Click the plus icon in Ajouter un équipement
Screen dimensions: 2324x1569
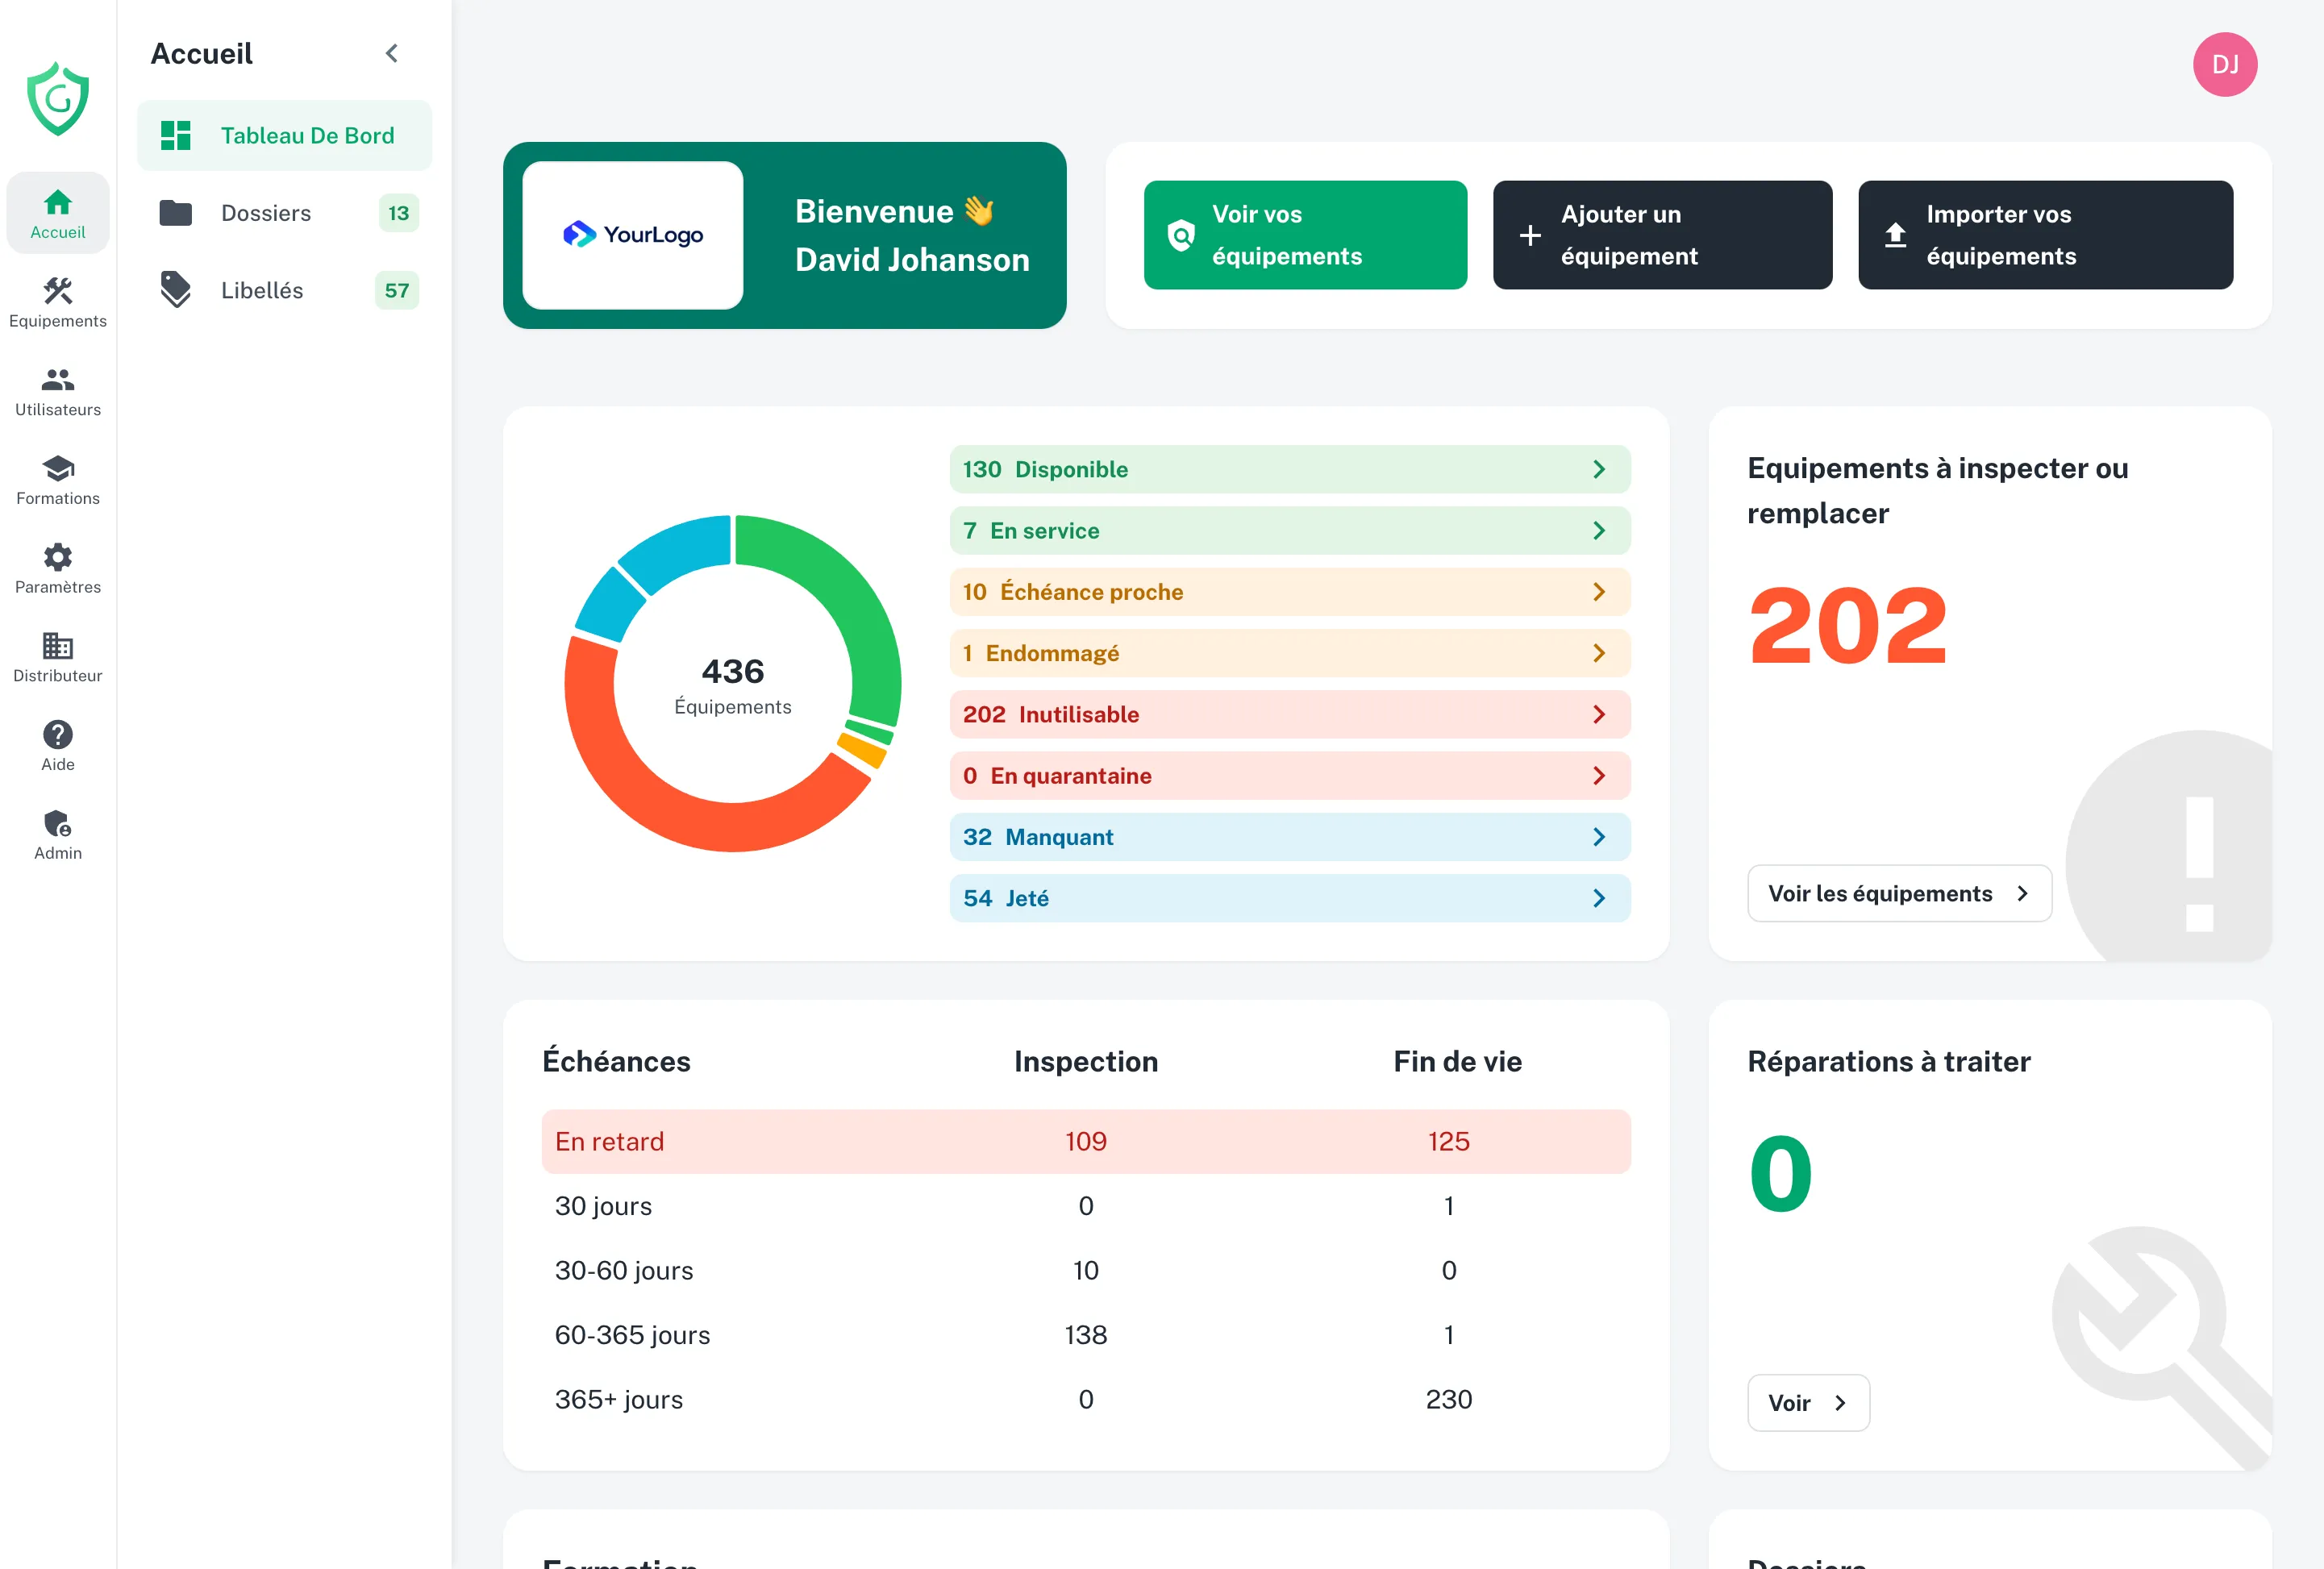[x=1530, y=236]
